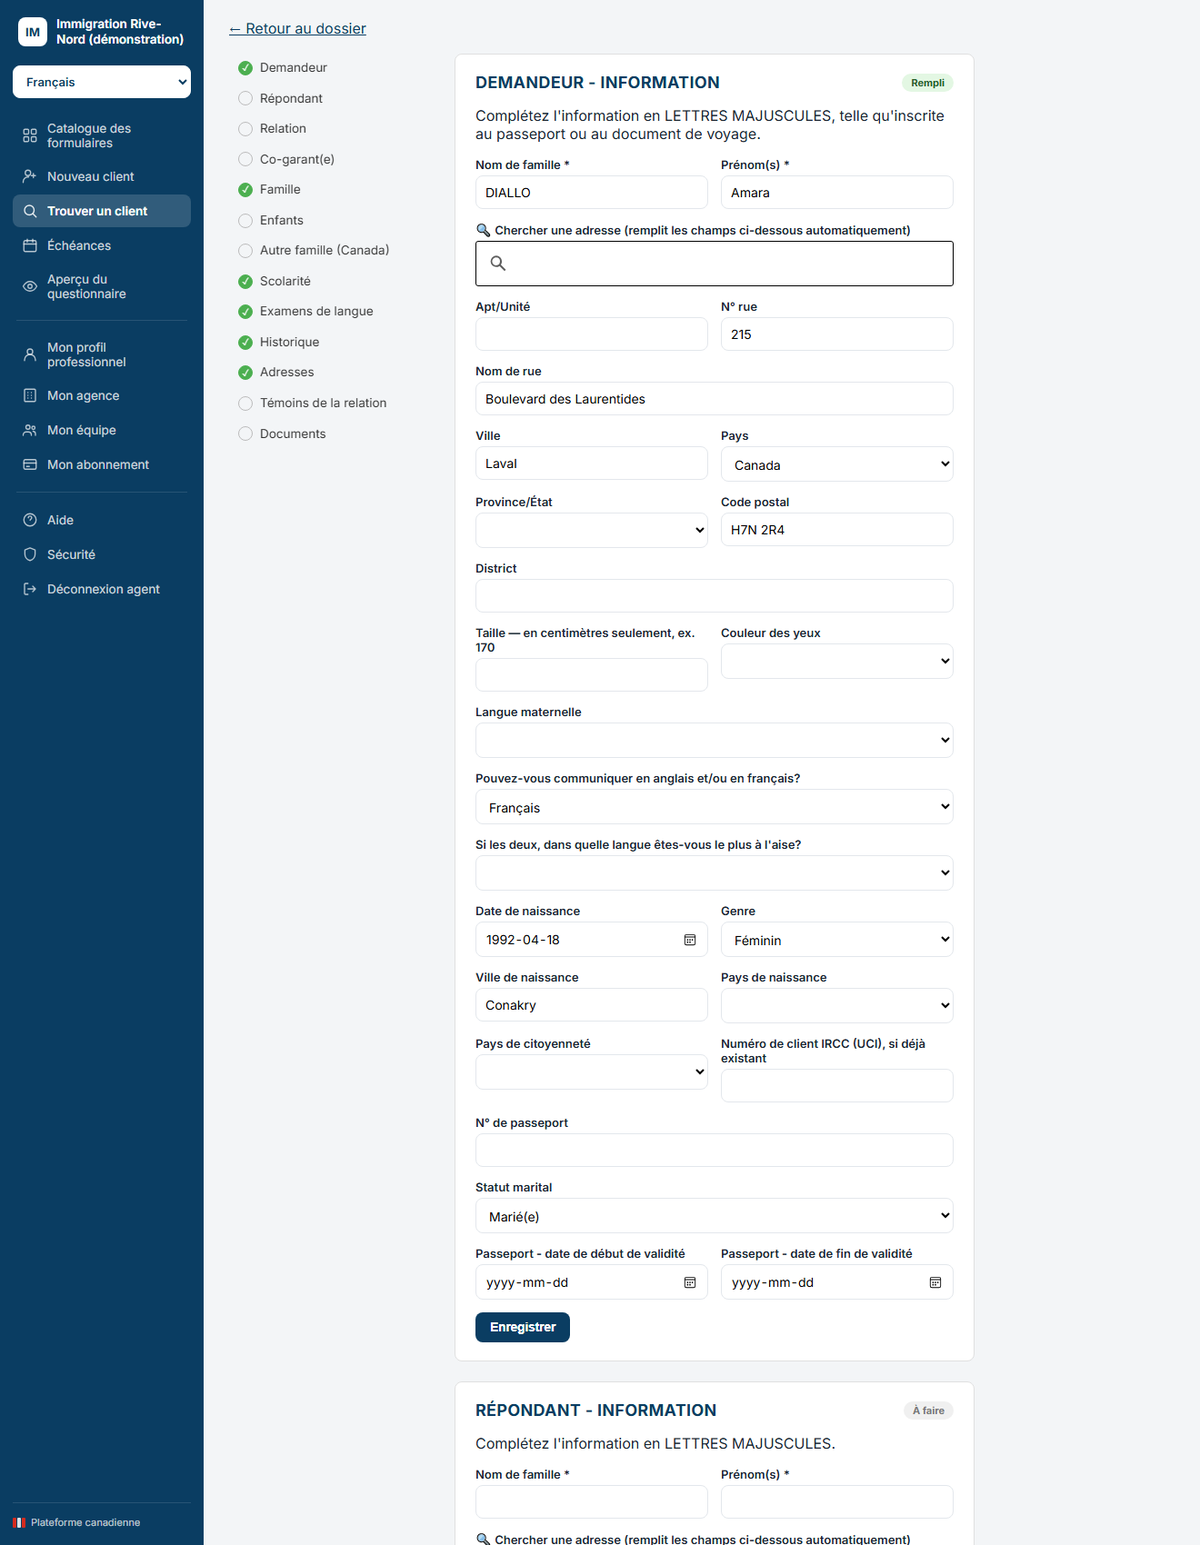The image size is (1200, 1545).
Task: Focus the Chercher une adresse search field
Action: point(714,263)
